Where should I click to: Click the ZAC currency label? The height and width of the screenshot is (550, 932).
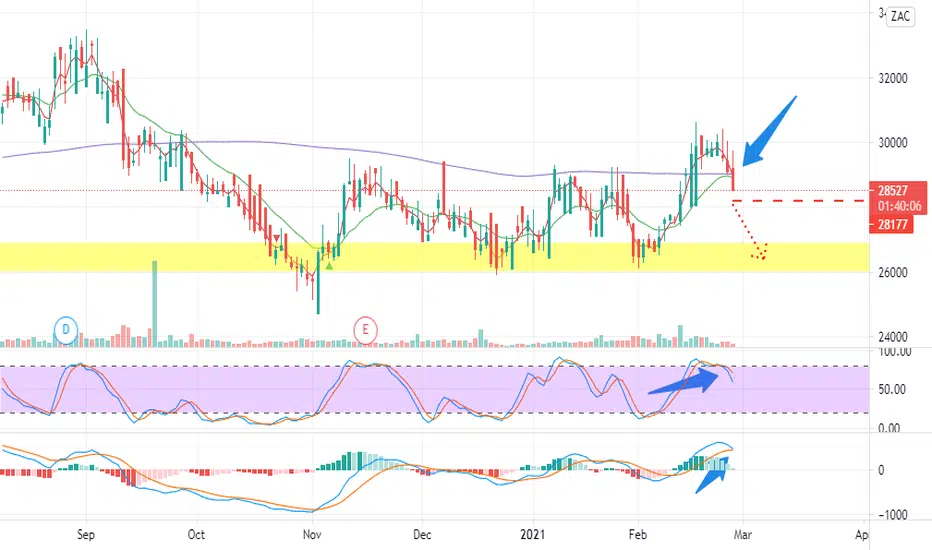900,16
